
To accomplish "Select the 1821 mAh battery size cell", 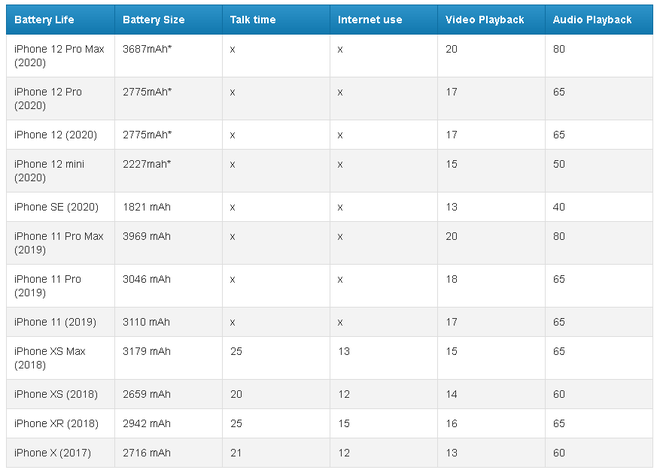I will [x=147, y=207].
